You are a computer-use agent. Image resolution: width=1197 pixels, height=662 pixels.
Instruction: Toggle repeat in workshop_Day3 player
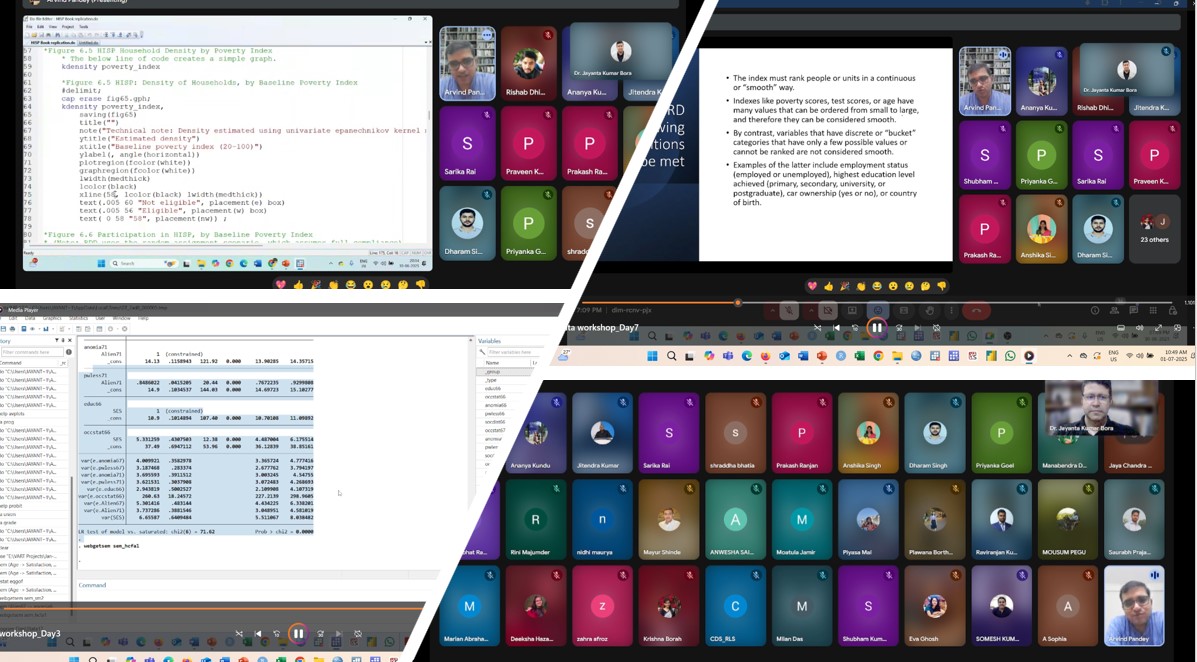pos(358,634)
